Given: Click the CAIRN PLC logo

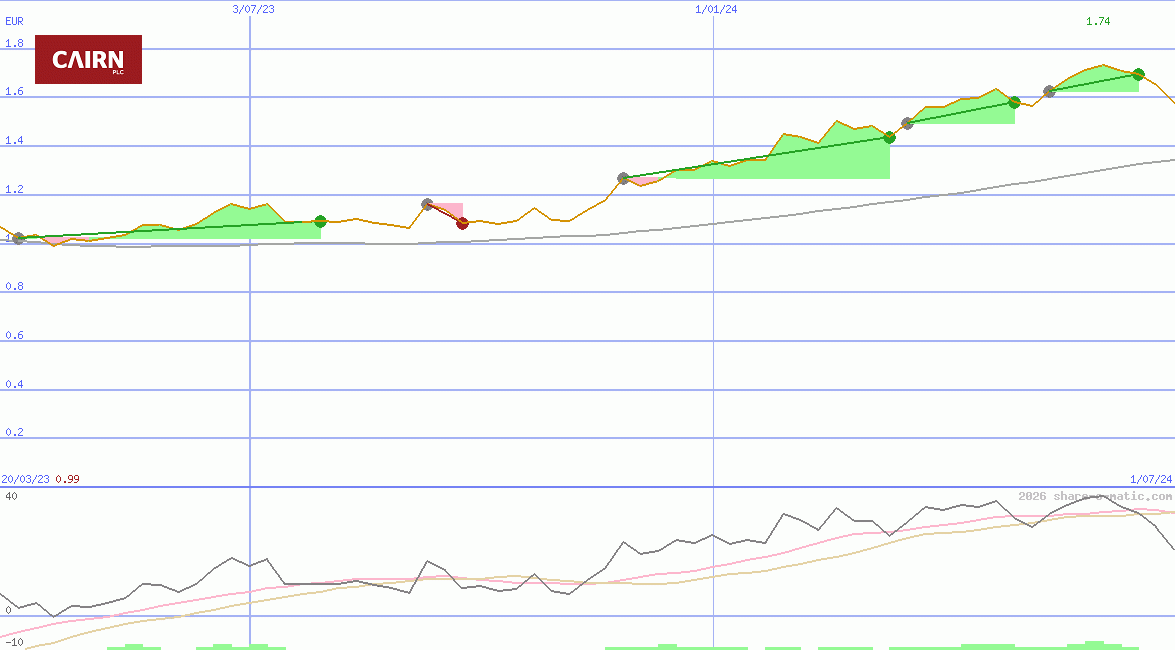Looking at the screenshot, I should click(x=88, y=60).
